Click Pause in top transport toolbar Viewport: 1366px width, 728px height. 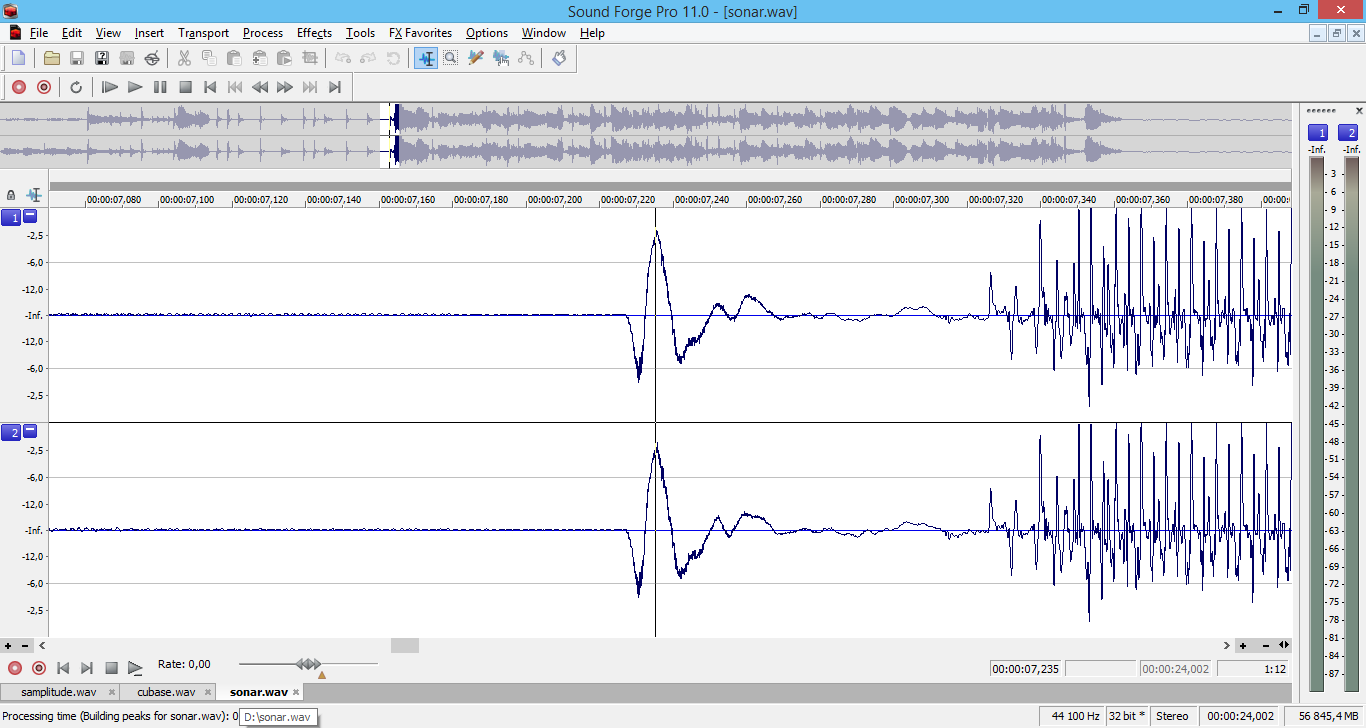point(160,87)
